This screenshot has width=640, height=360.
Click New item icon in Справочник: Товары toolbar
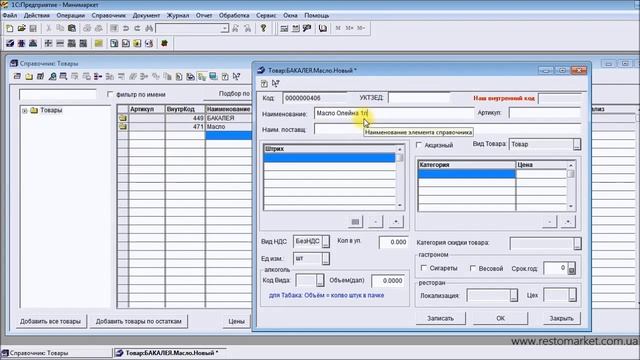[17, 76]
